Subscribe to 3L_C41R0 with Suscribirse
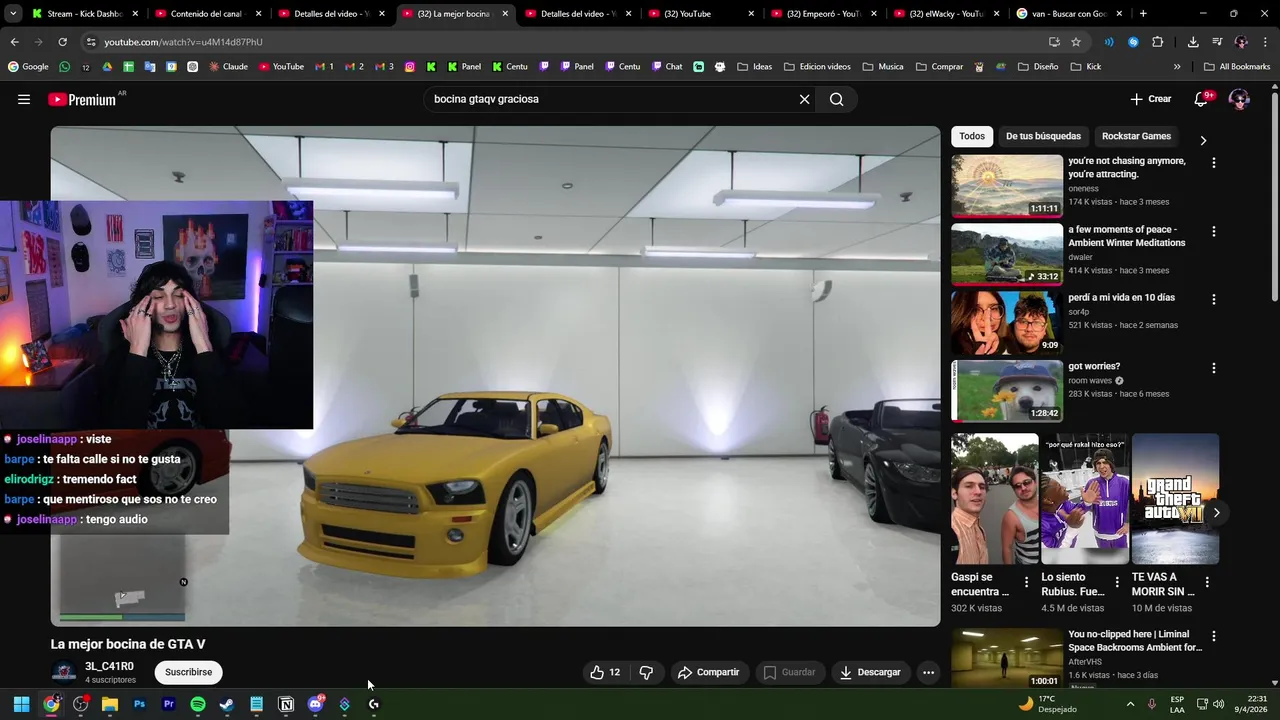Image resolution: width=1280 pixels, height=720 pixels. pyautogui.click(x=188, y=672)
